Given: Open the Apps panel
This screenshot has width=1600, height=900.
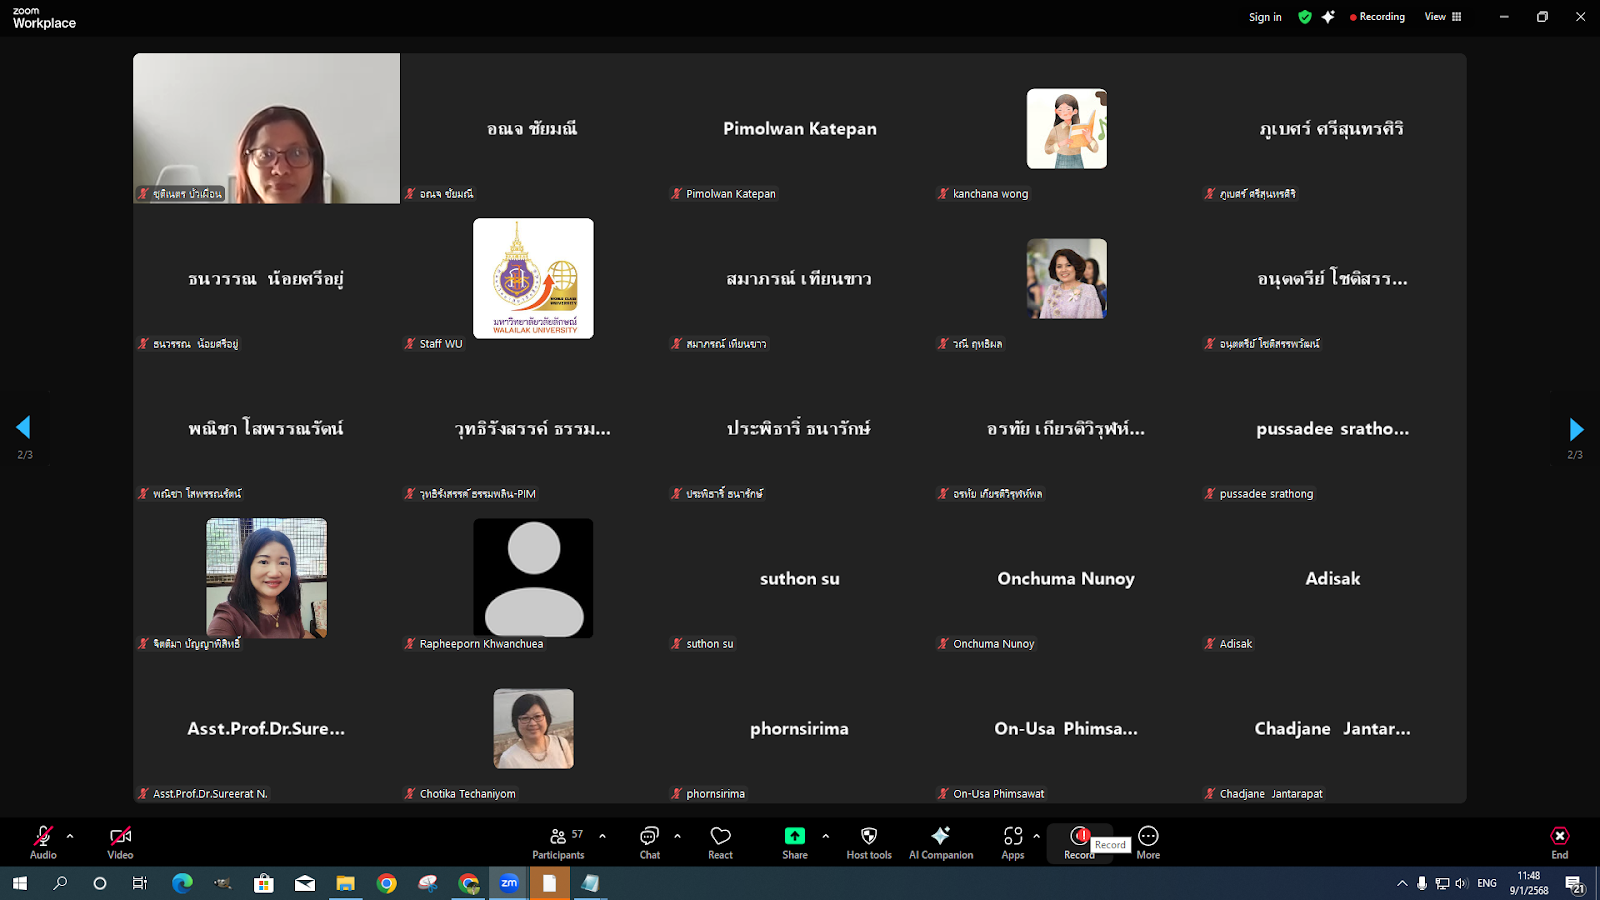Looking at the screenshot, I should click(x=1013, y=841).
